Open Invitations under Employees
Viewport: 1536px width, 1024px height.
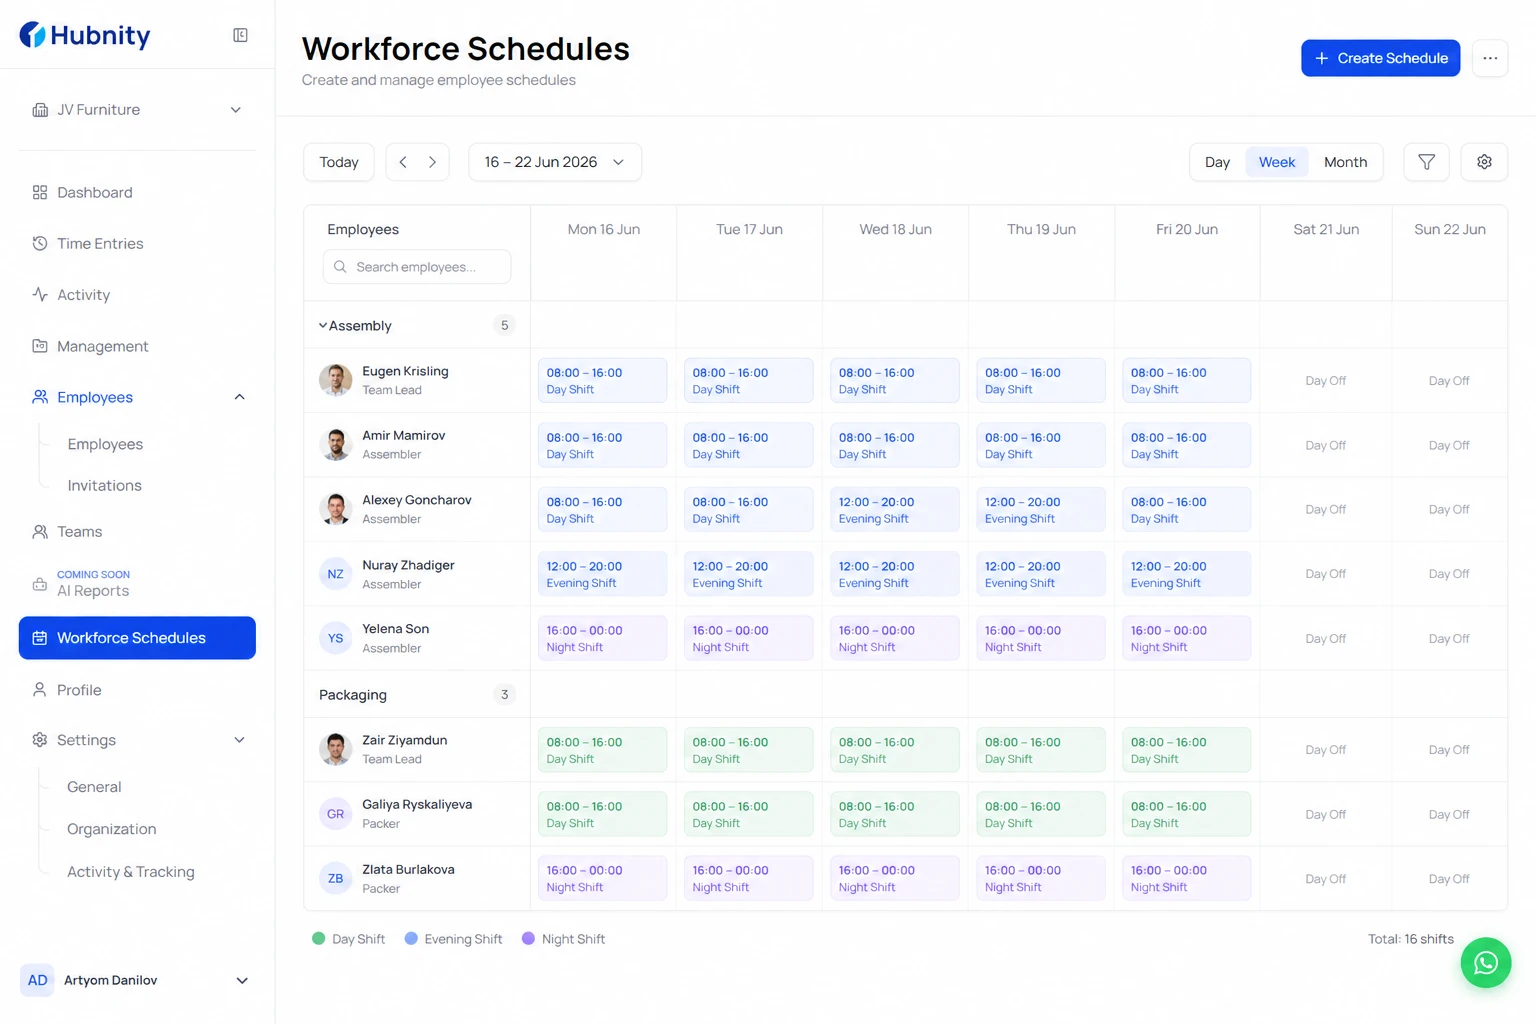coord(105,485)
